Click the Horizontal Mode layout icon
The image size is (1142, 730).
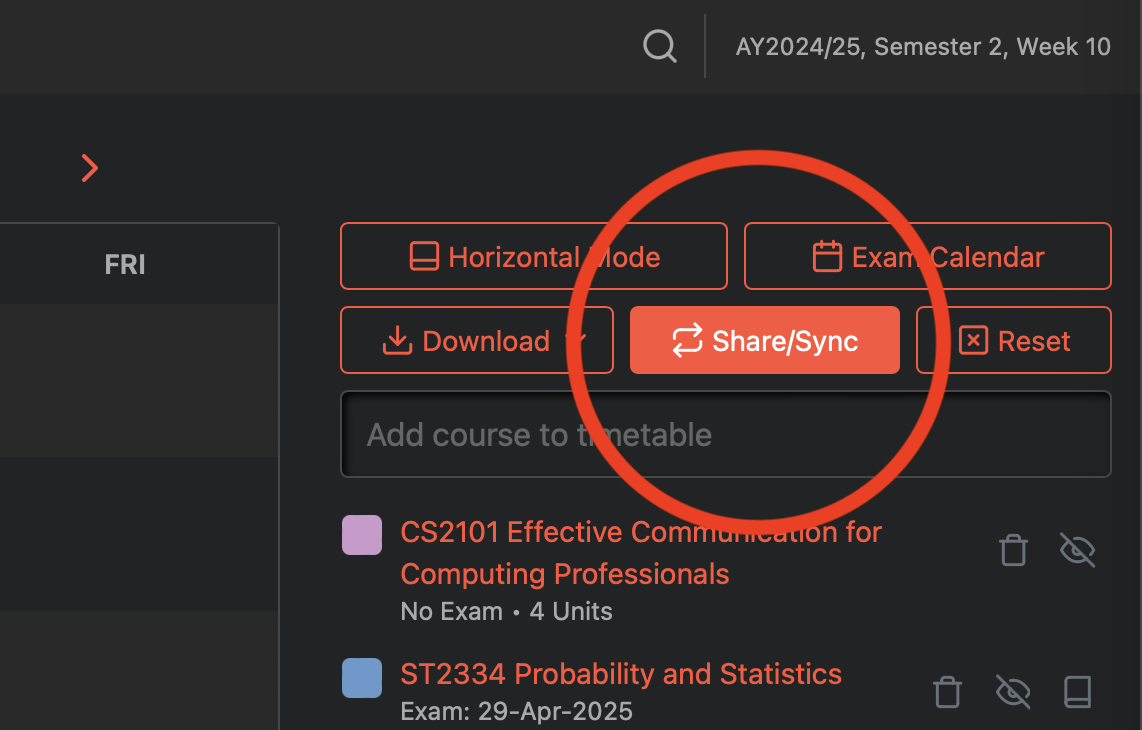pos(424,256)
